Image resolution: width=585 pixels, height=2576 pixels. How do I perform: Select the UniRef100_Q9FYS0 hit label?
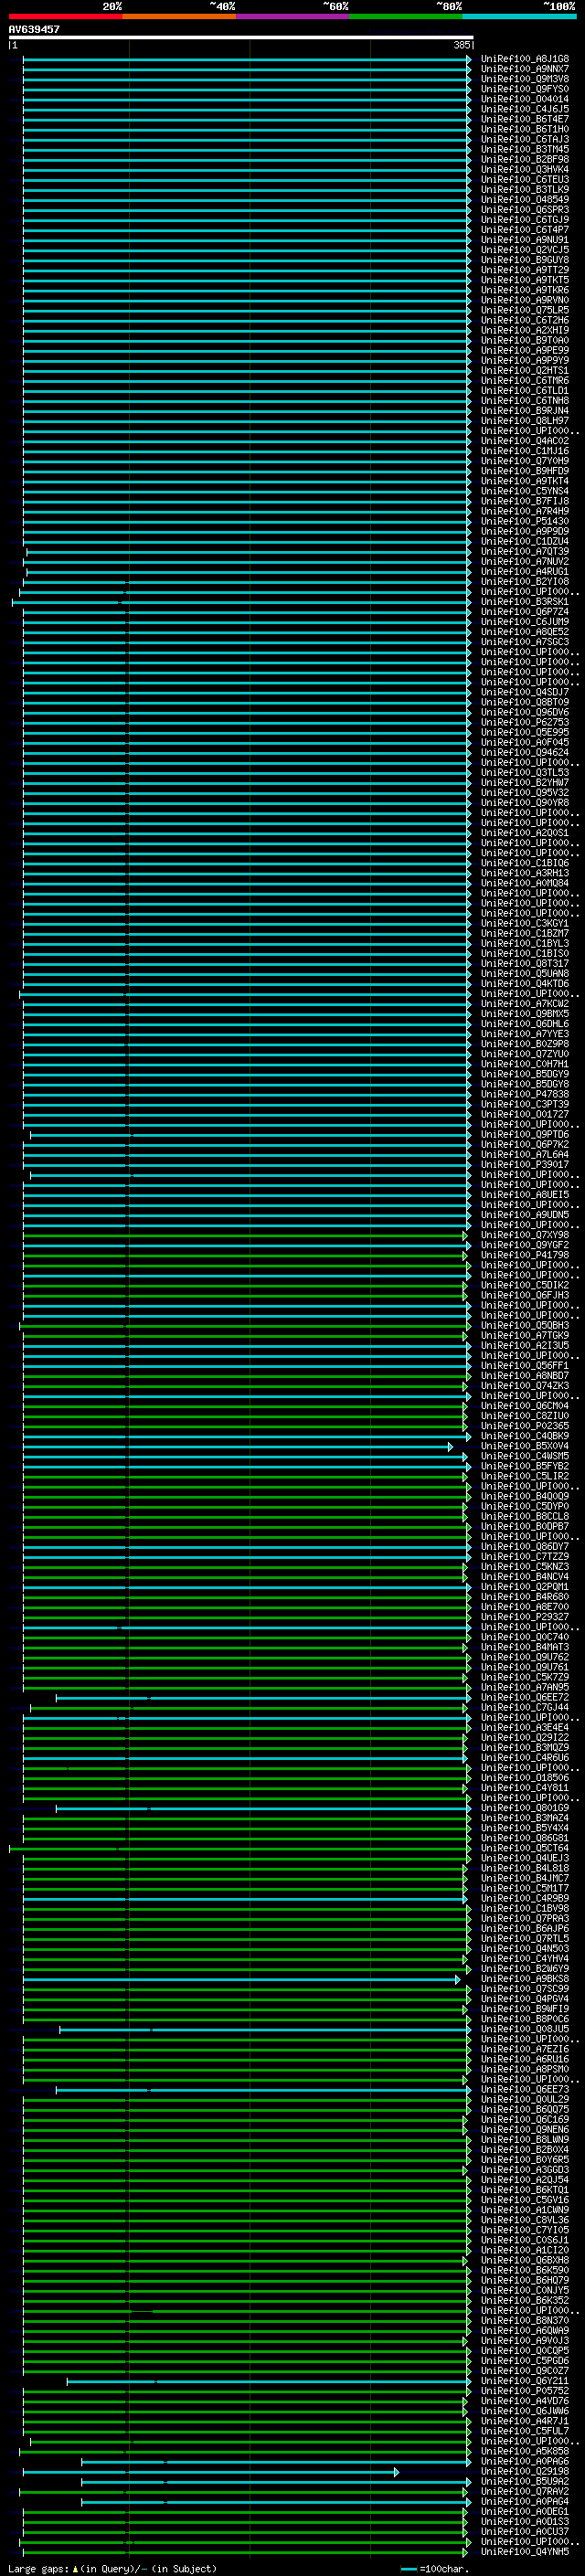point(525,89)
